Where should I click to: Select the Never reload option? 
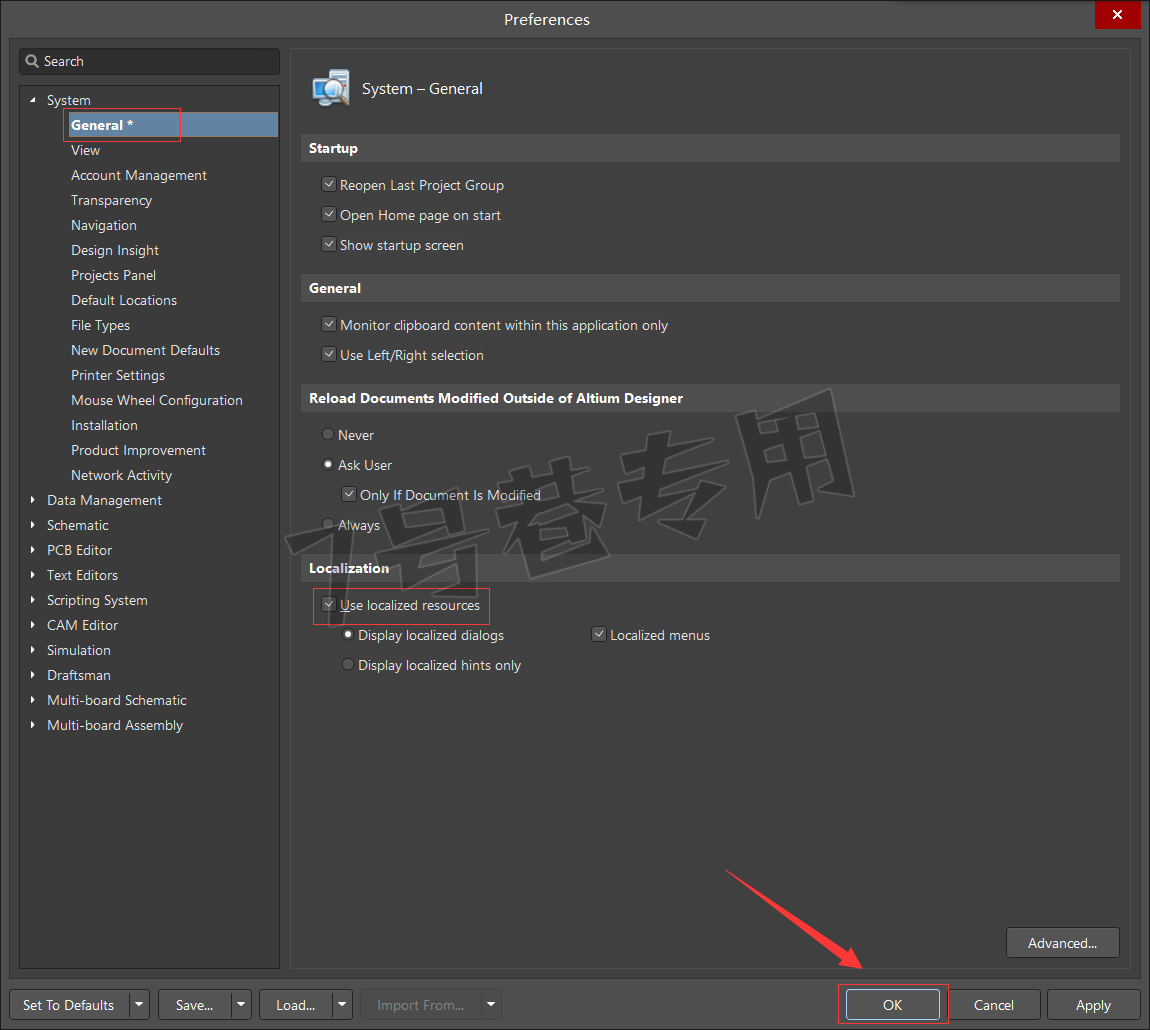coord(328,435)
